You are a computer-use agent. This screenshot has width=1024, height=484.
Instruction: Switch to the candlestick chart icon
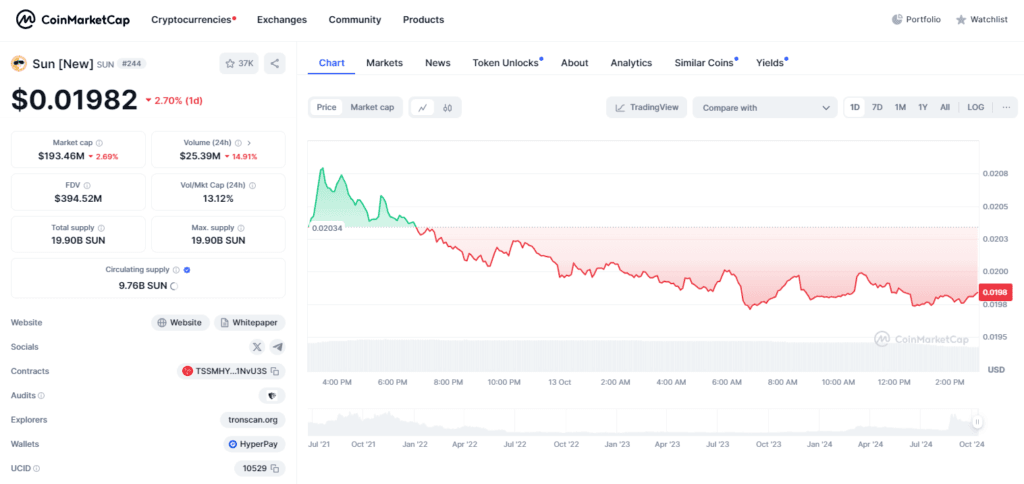pyautogui.click(x=447, y=108)
